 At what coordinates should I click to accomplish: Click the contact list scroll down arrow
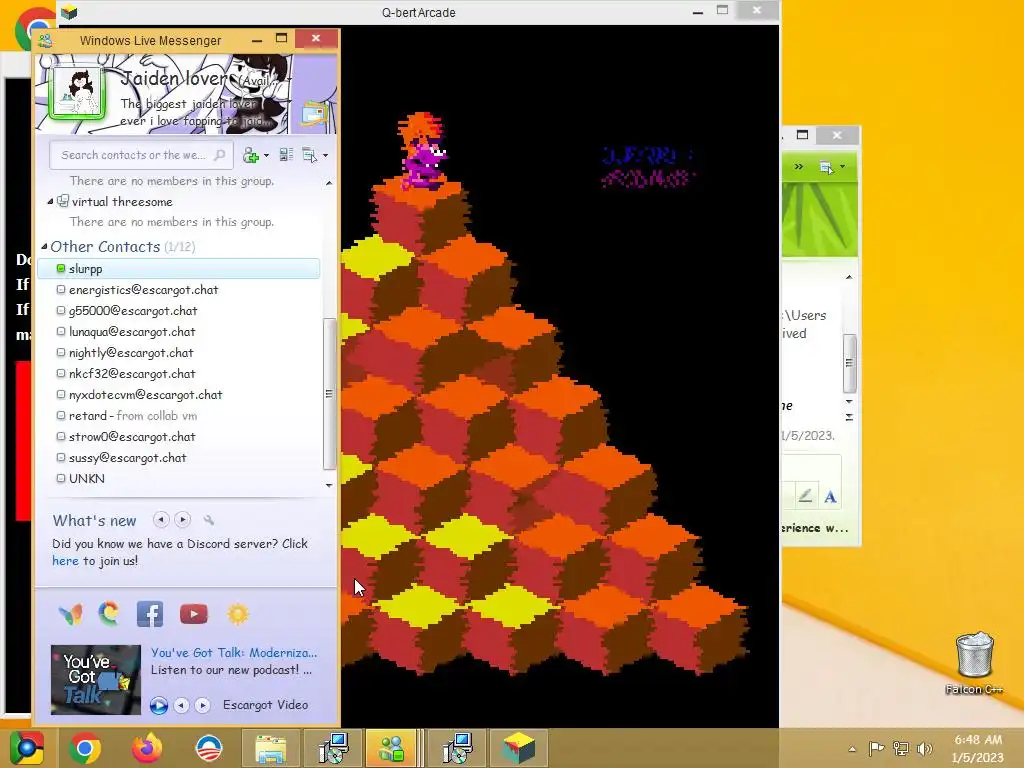click(x=329, y=485)
